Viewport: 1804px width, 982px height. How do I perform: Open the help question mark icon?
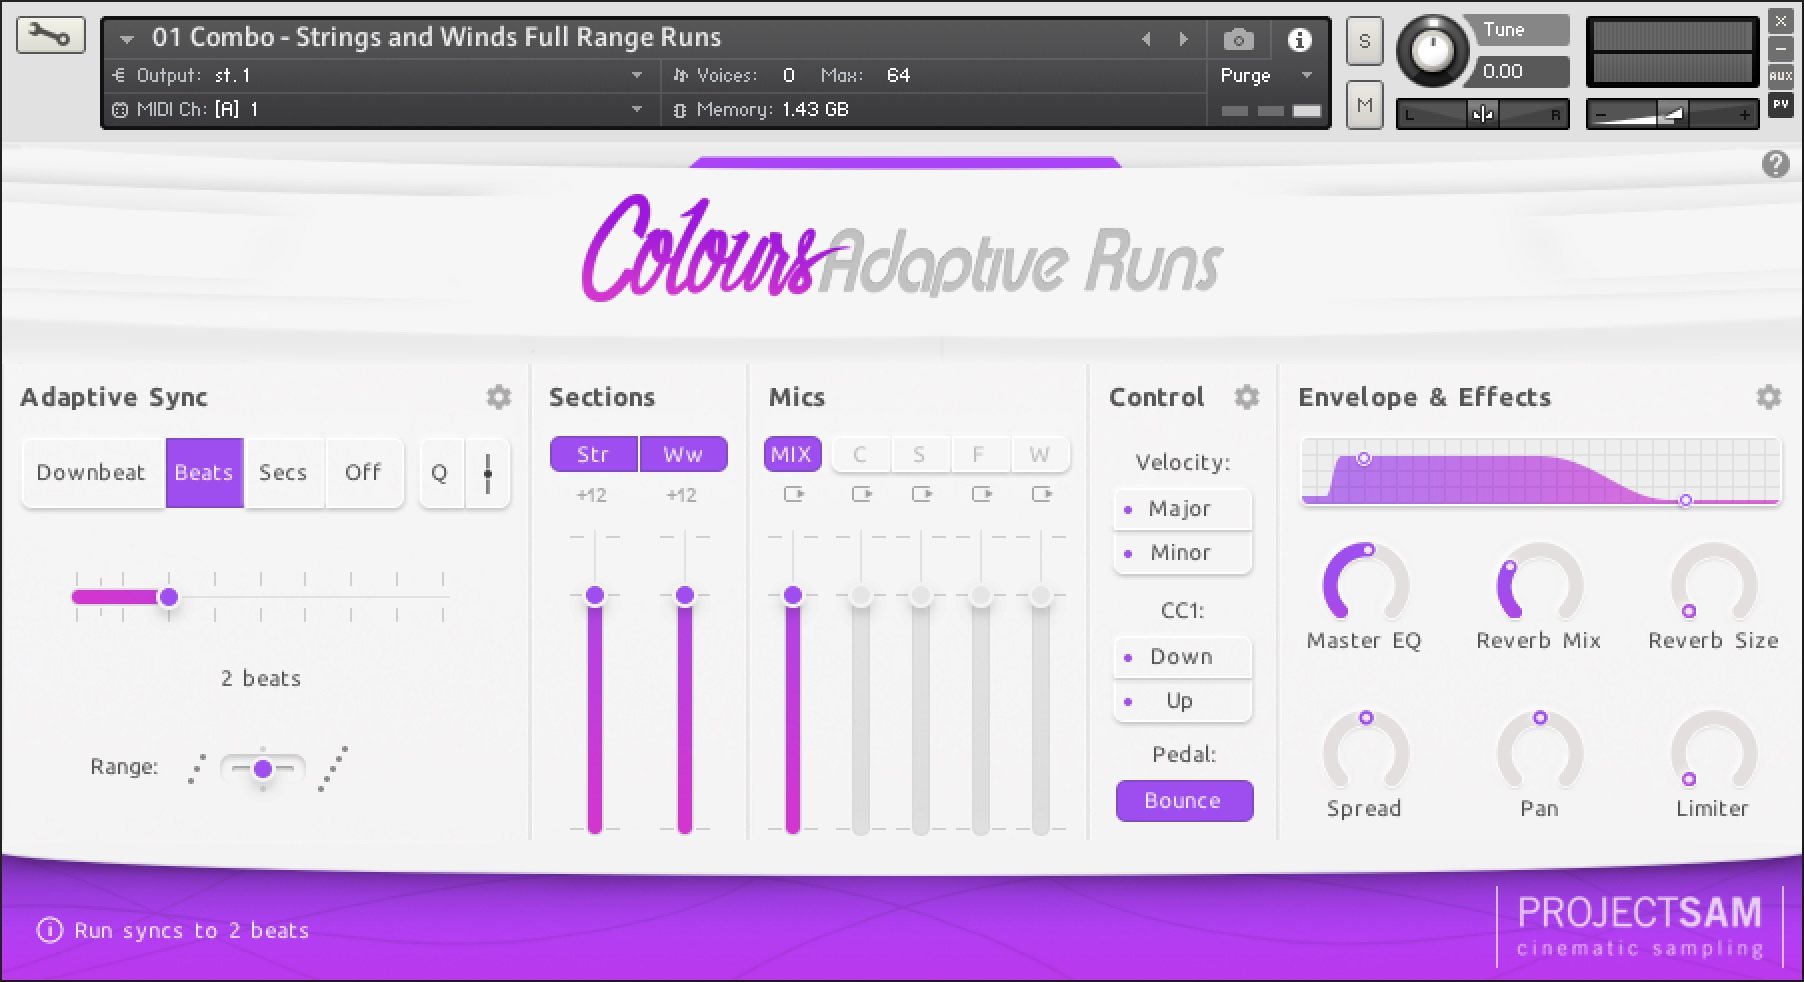click(1775, 164)
